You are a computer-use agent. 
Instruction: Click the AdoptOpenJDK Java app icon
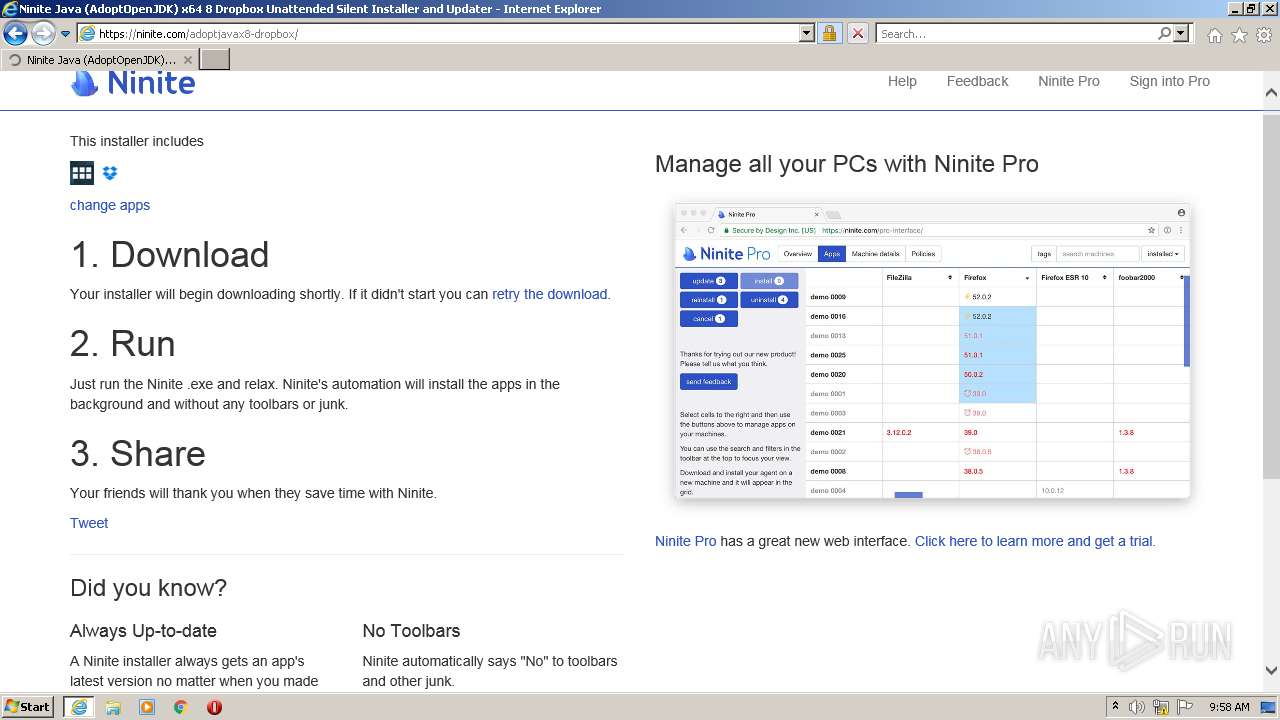[x=82, y=173]
